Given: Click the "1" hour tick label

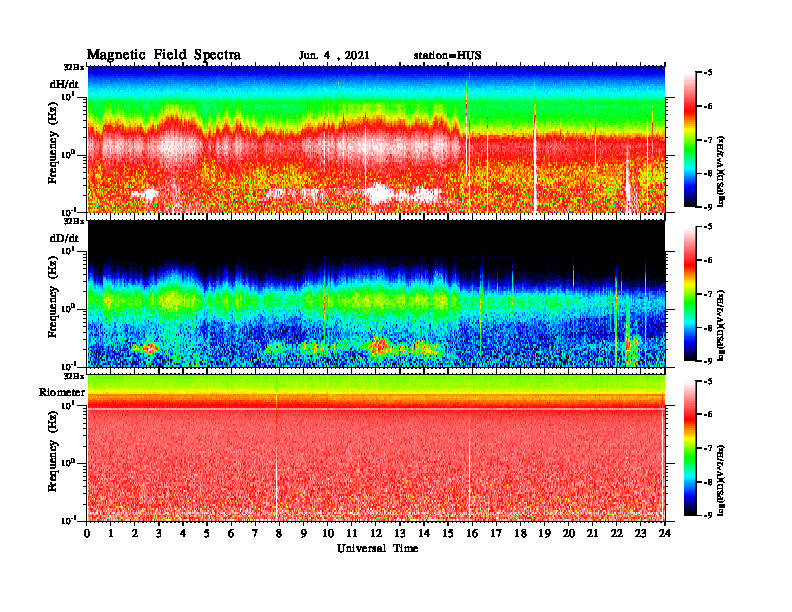Looking at the screenshot, I should tap(111, 533).
